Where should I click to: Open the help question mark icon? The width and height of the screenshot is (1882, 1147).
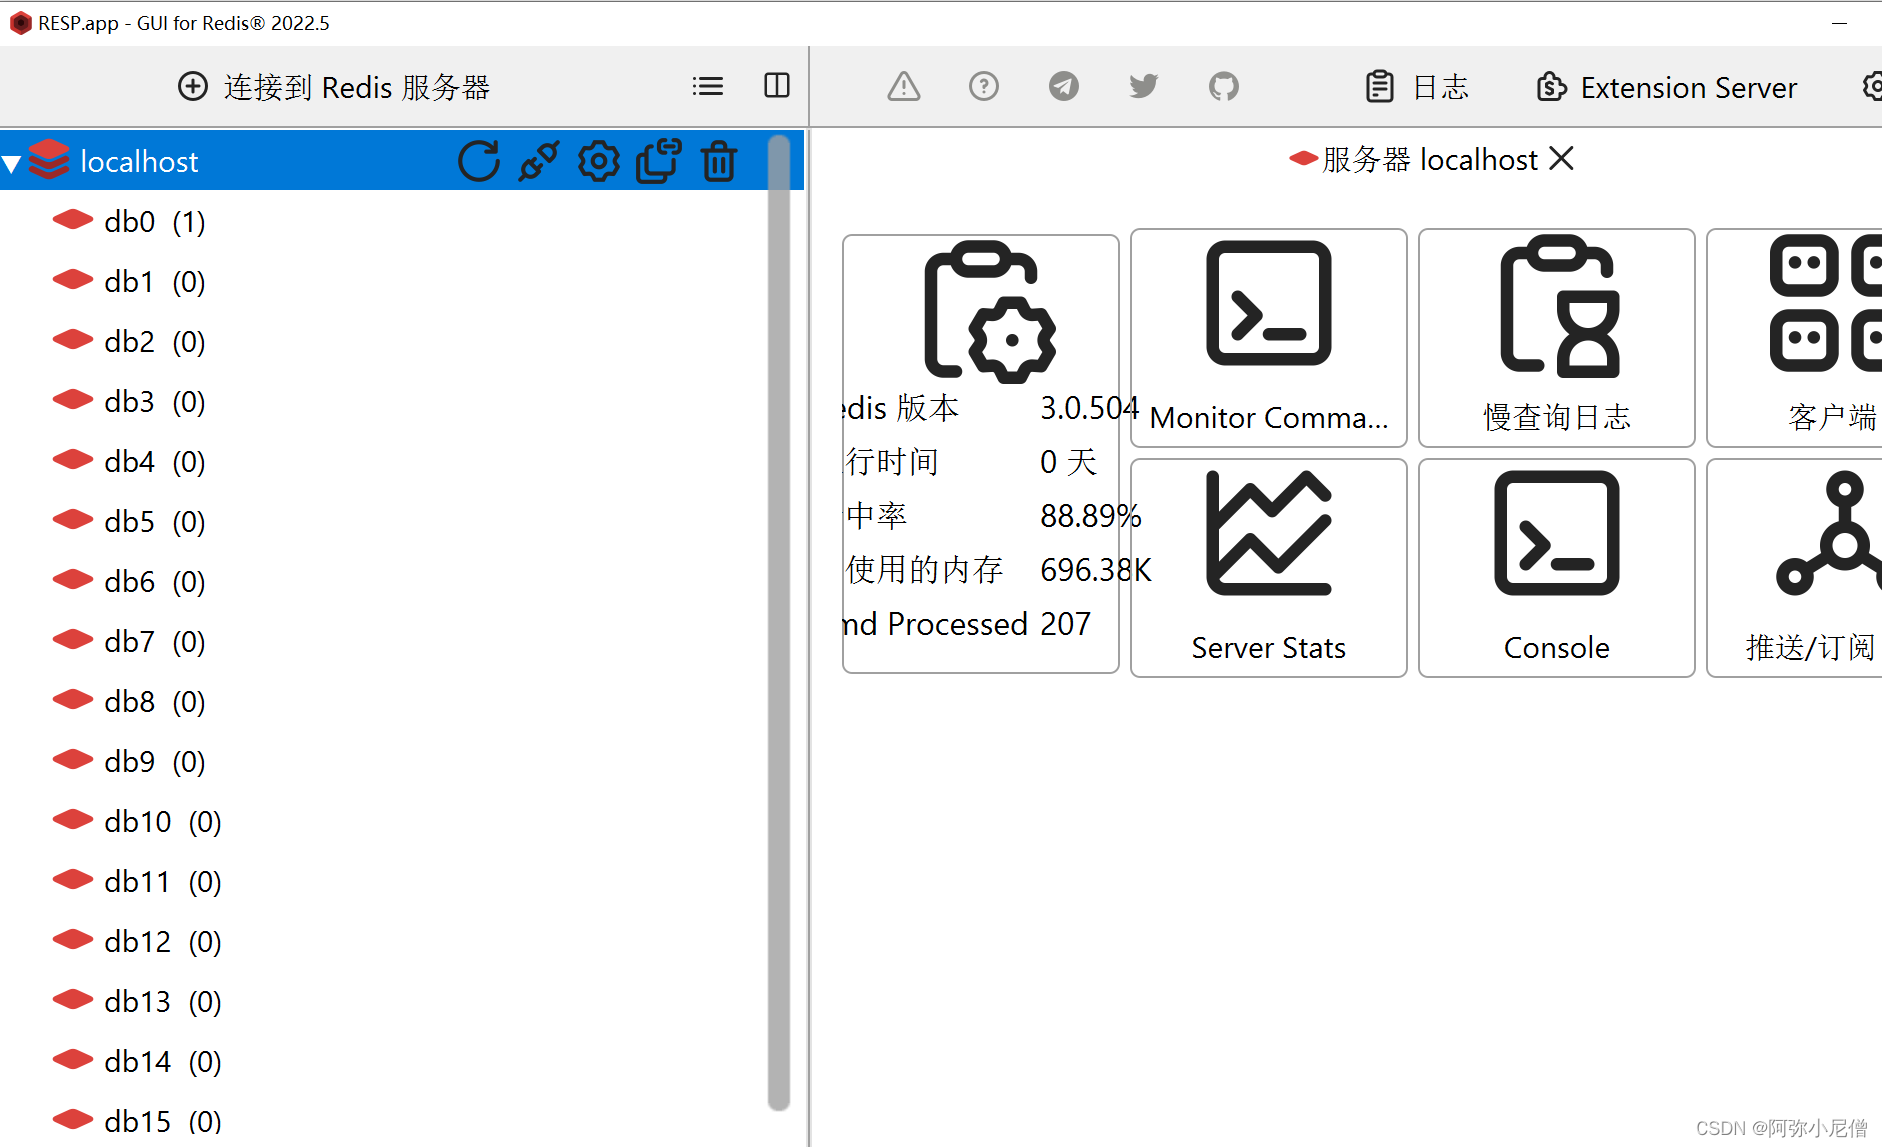(984, 86)
